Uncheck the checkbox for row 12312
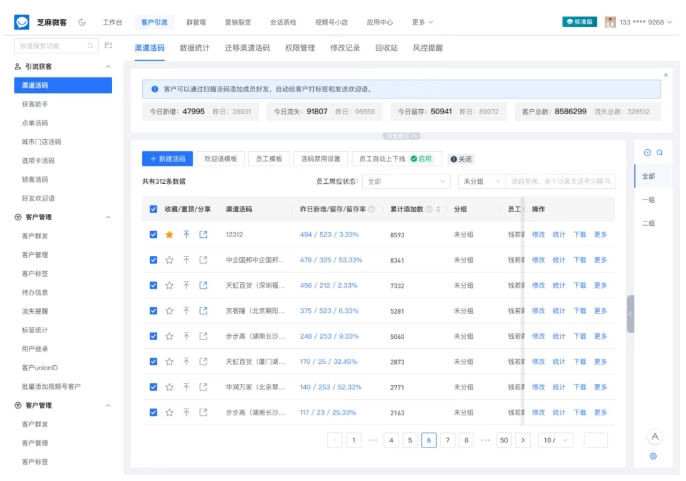The height and width of the screenshot is (481, 686). coord(153,235)
